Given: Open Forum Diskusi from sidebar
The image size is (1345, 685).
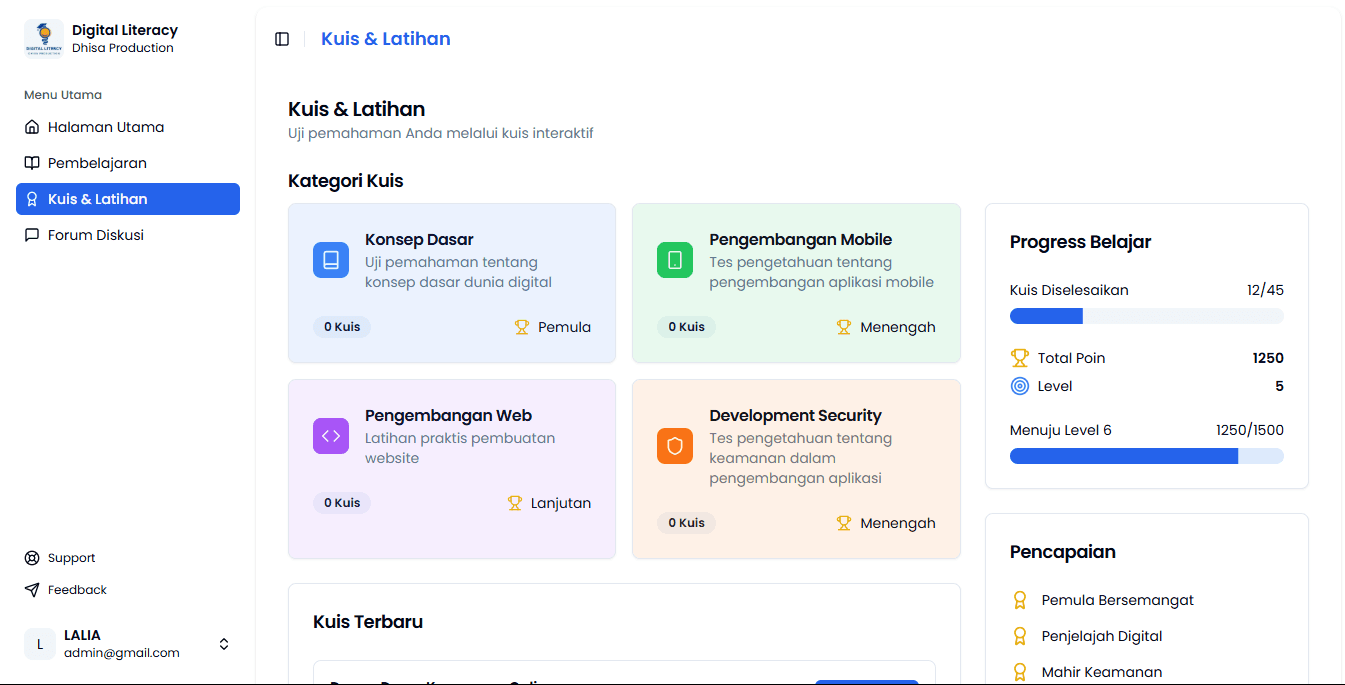Looking at the screenshot, I should click(96, 235).
